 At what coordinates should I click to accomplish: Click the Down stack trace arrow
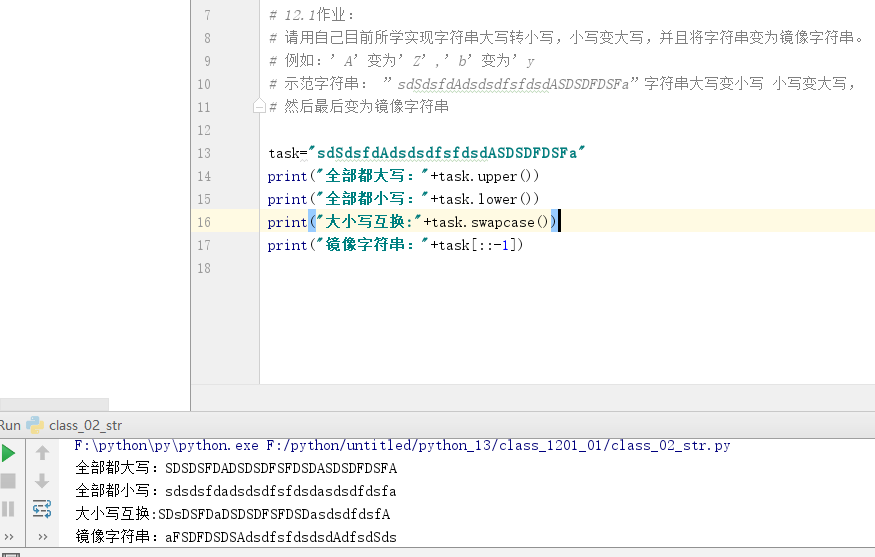click(42, 481)
